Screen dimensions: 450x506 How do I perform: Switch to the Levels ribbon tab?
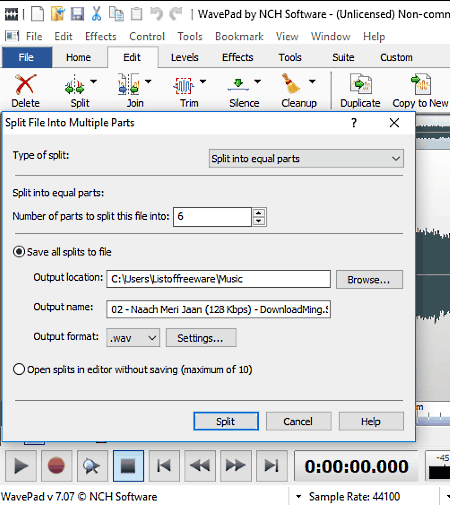(x=185, y=57)
